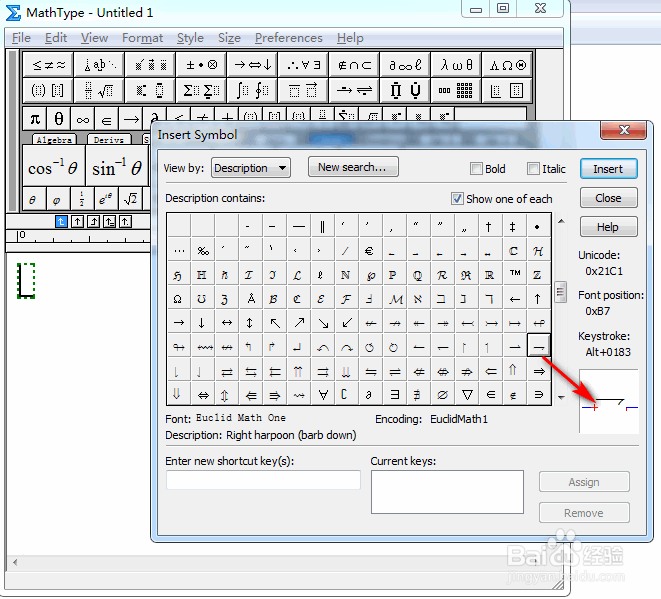Toggle the Italic checkbox
661x599 pixels.
click(533, 169)
